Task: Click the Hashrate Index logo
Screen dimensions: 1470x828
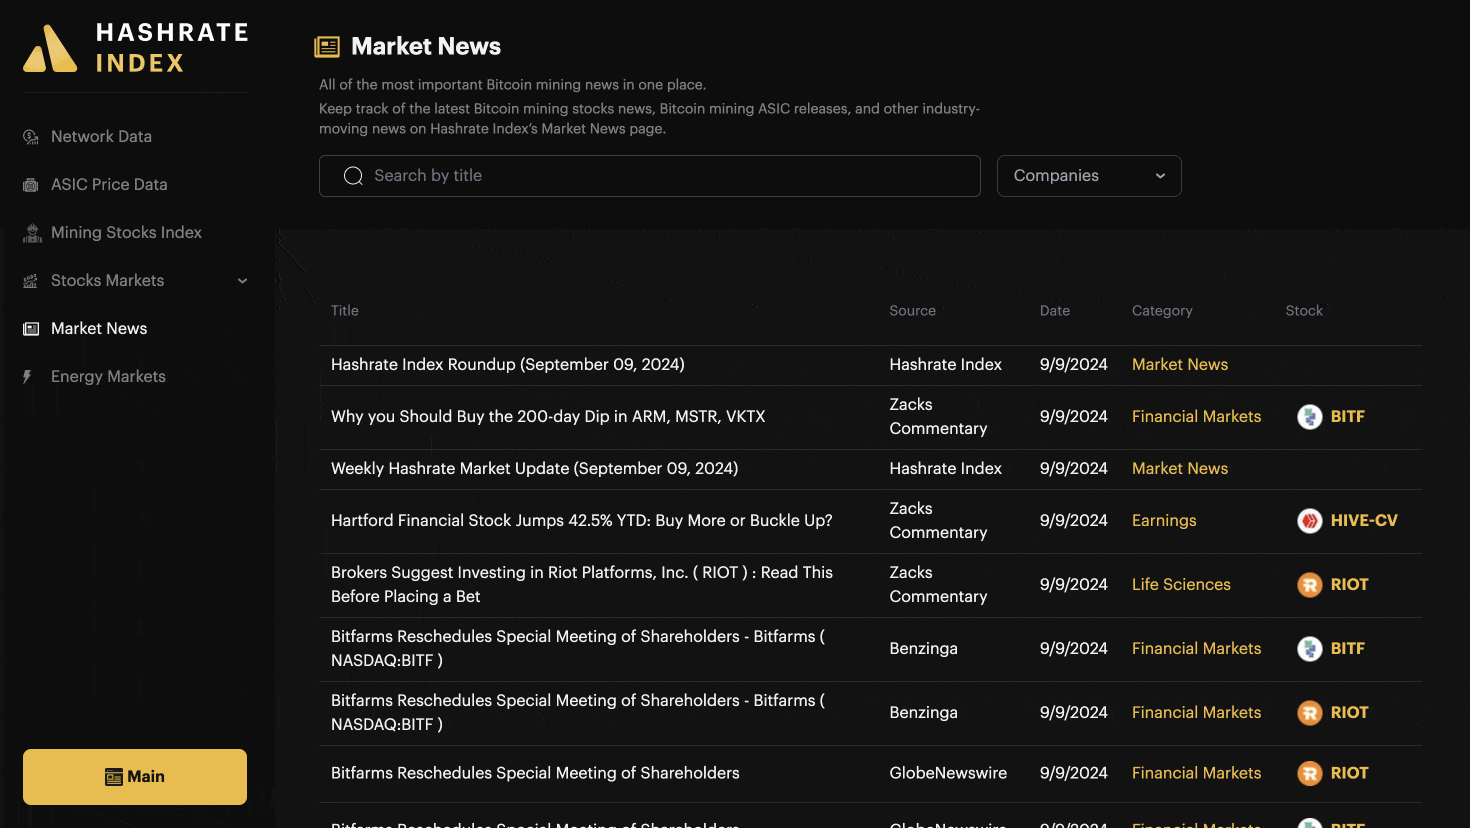Action: click(136, 48)
